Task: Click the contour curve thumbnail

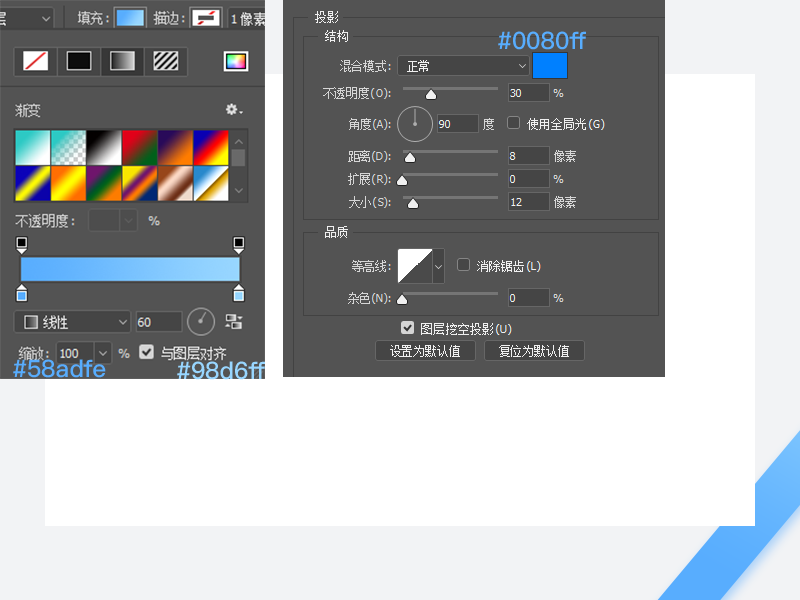Action: point(415,266)
